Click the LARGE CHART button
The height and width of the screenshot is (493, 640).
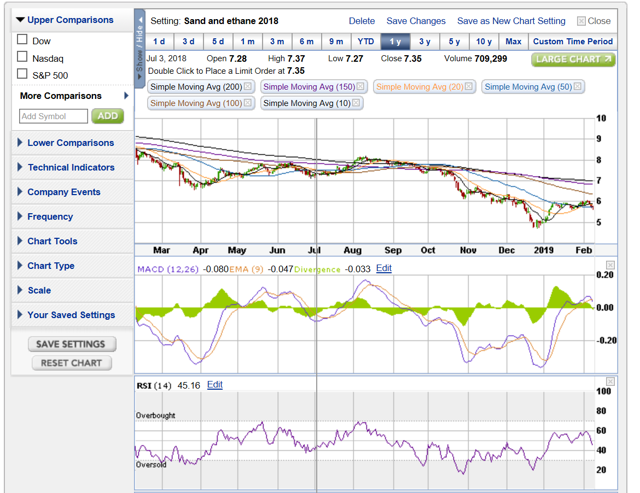[x=573, y=60]
